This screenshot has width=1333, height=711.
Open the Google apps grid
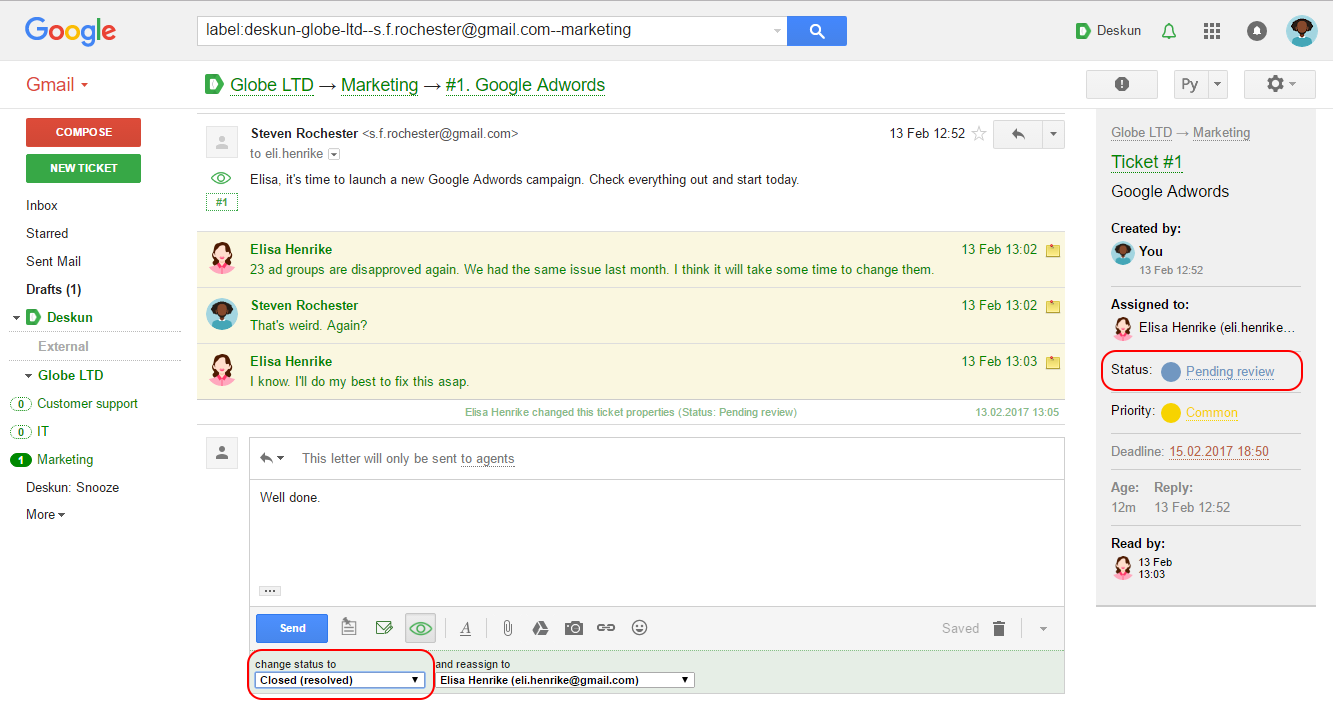(1212, 31)
